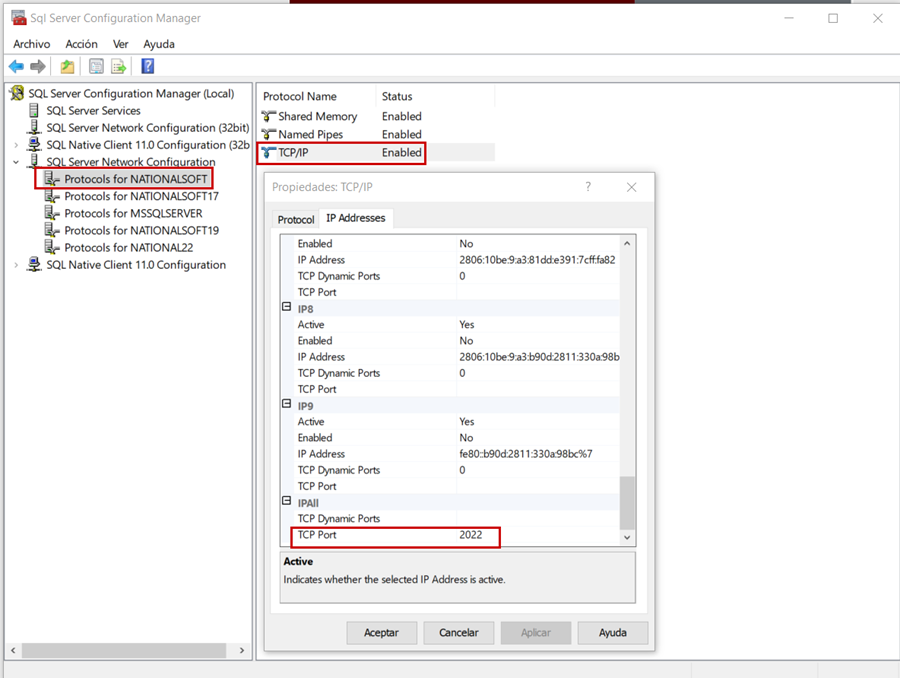Viewport: 900px width, 678px height.
Task: Collapse the IP9 section
Action: click(x=286, y=404)
